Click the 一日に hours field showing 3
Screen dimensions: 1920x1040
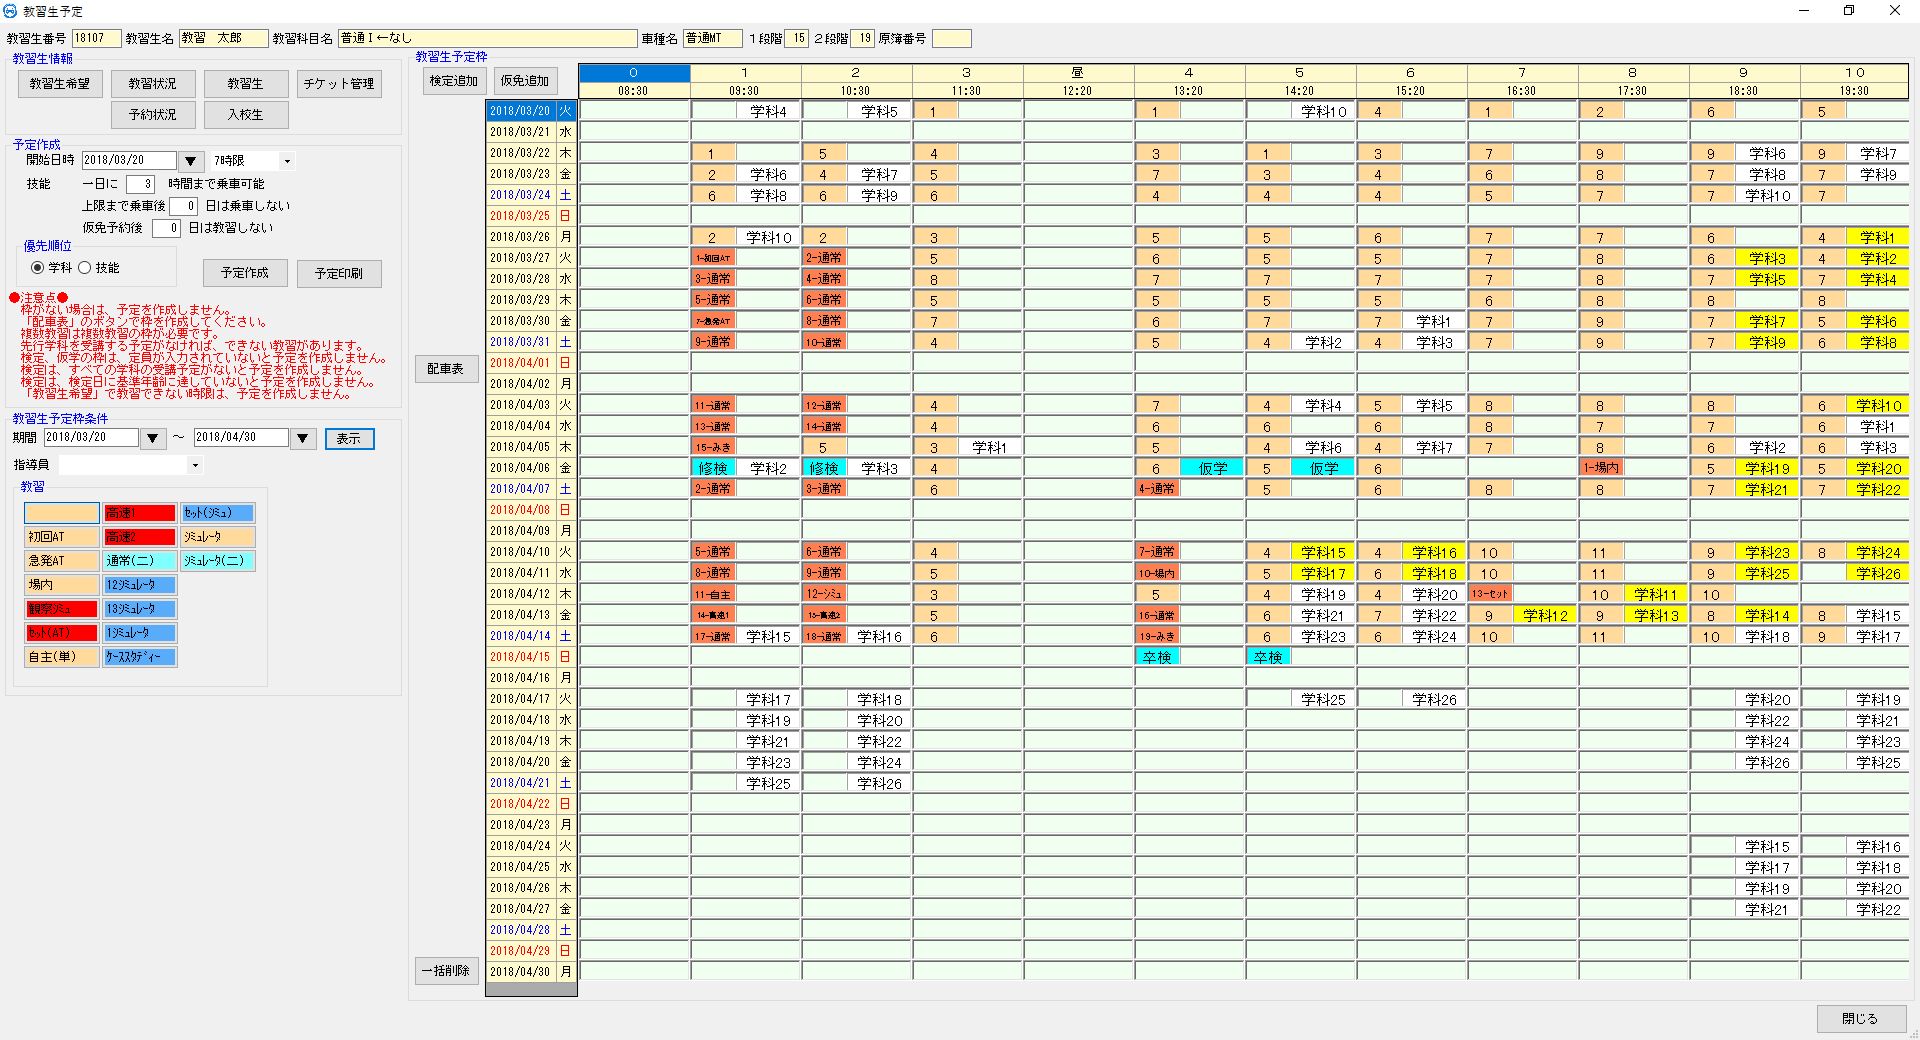[140, 184]
